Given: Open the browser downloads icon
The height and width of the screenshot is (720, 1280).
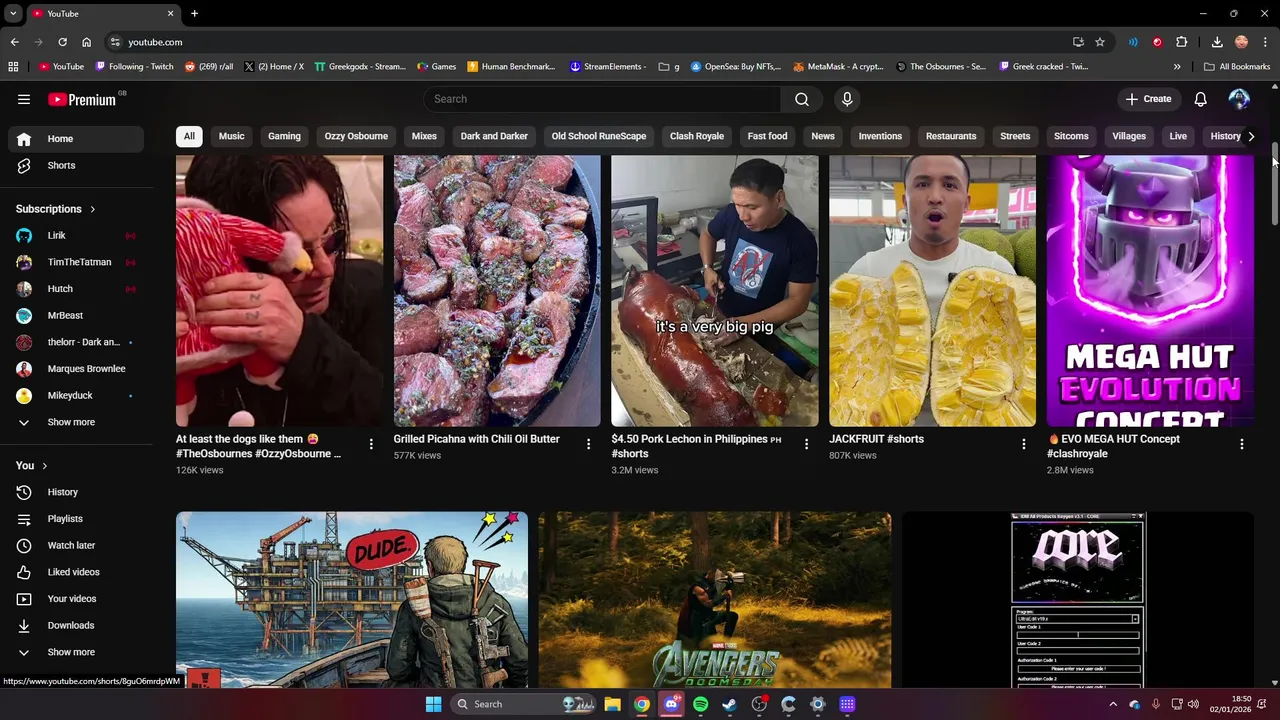Looking at the screenshot, I should coord(1217,42).
